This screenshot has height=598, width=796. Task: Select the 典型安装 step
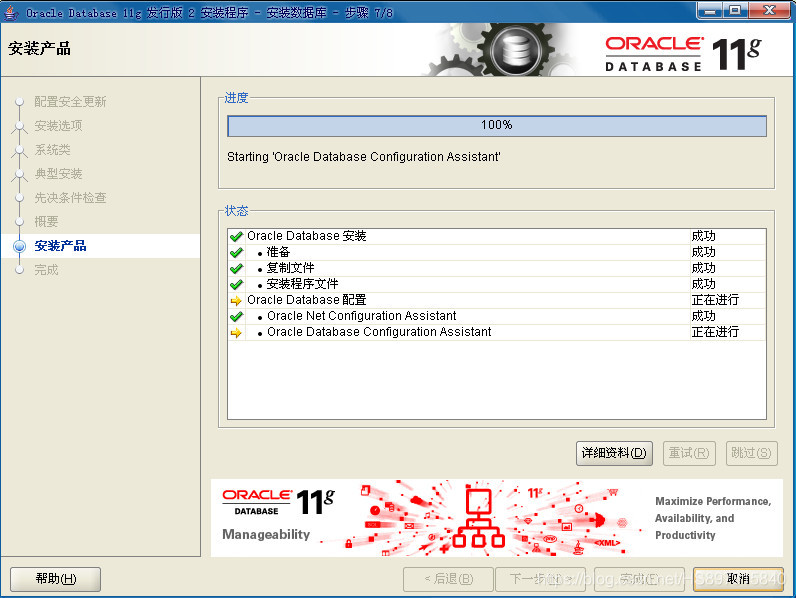coord(58,174)
